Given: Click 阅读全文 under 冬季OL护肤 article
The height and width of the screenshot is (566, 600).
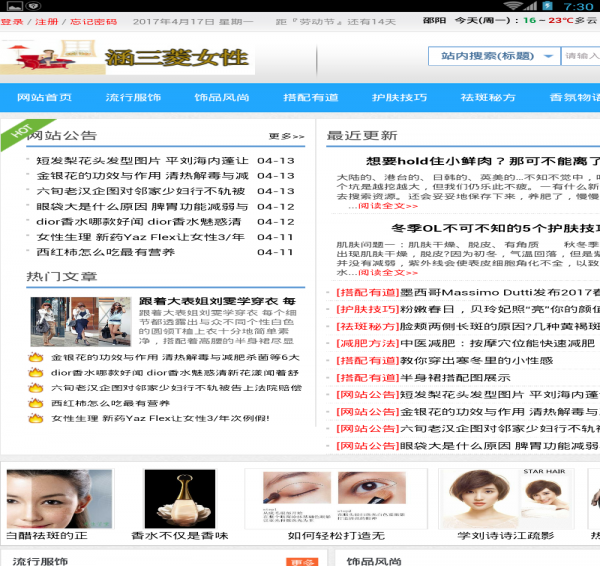Looking at the screenshot, I should (x=388, y=272).
